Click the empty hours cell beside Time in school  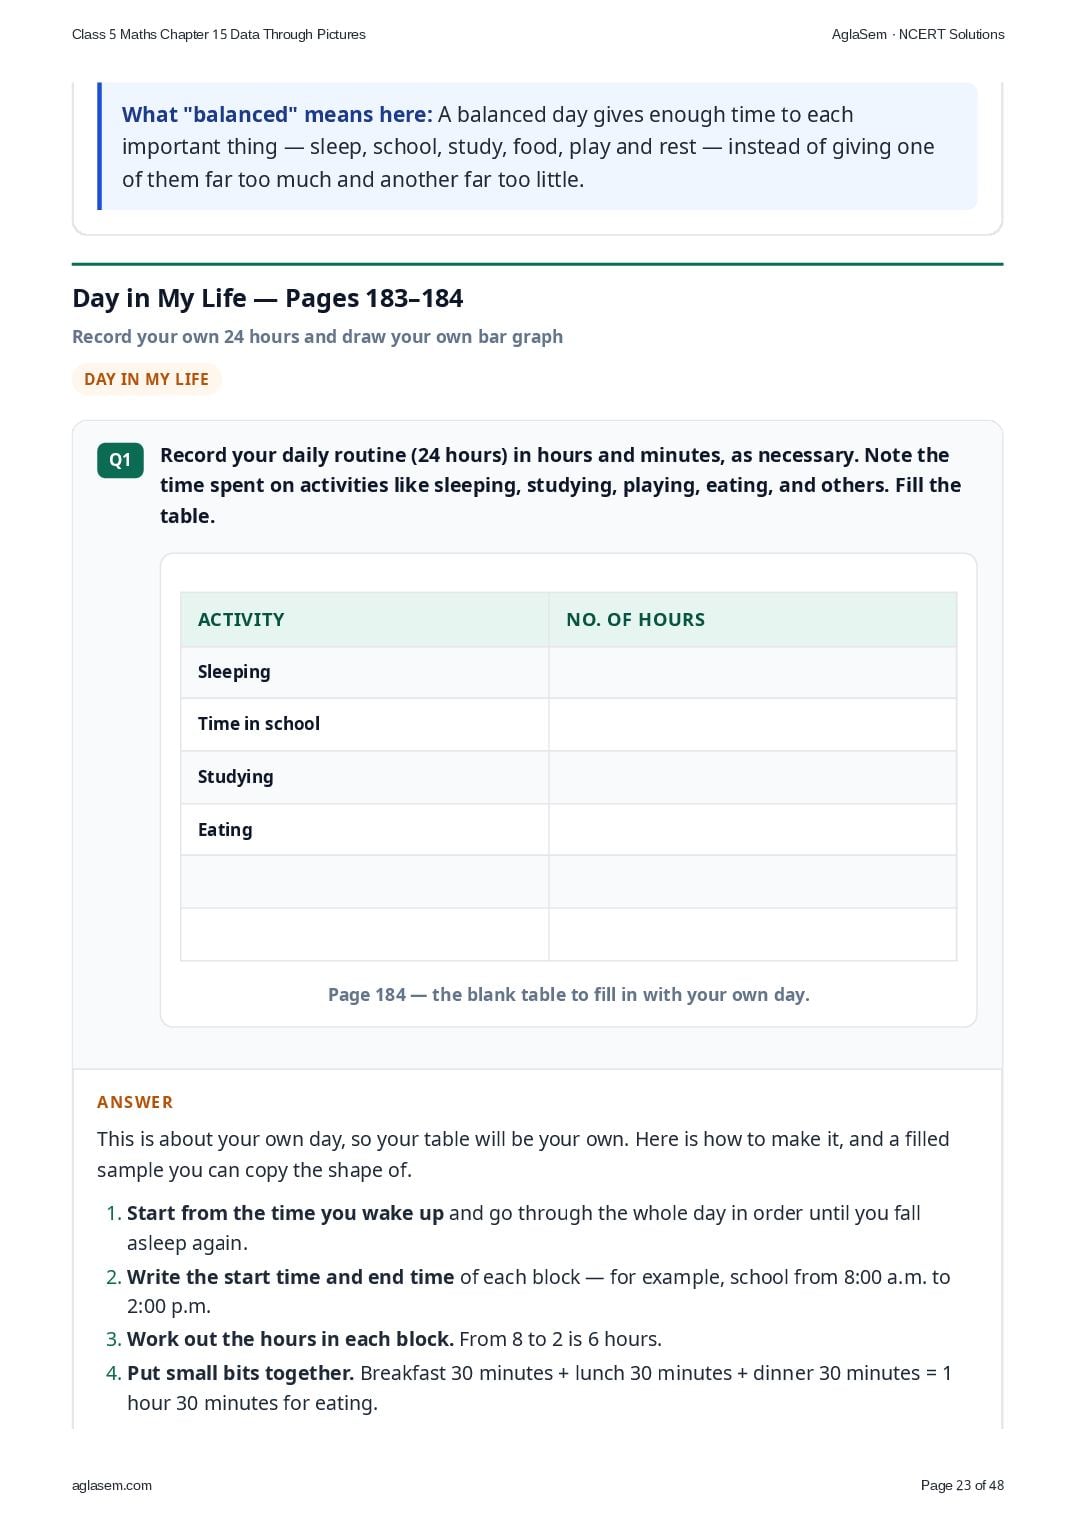[x=752, y=724]
